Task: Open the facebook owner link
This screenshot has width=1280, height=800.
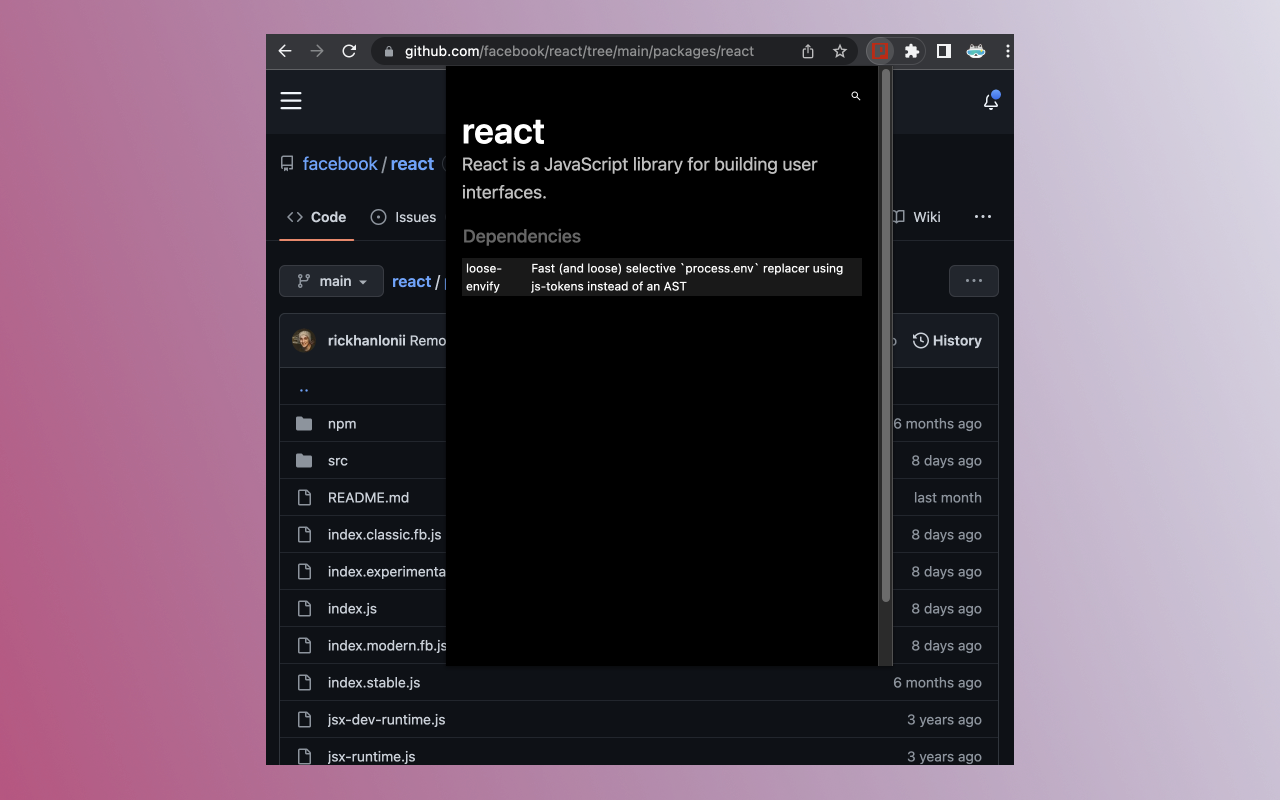Action: [x=340, y=164]
